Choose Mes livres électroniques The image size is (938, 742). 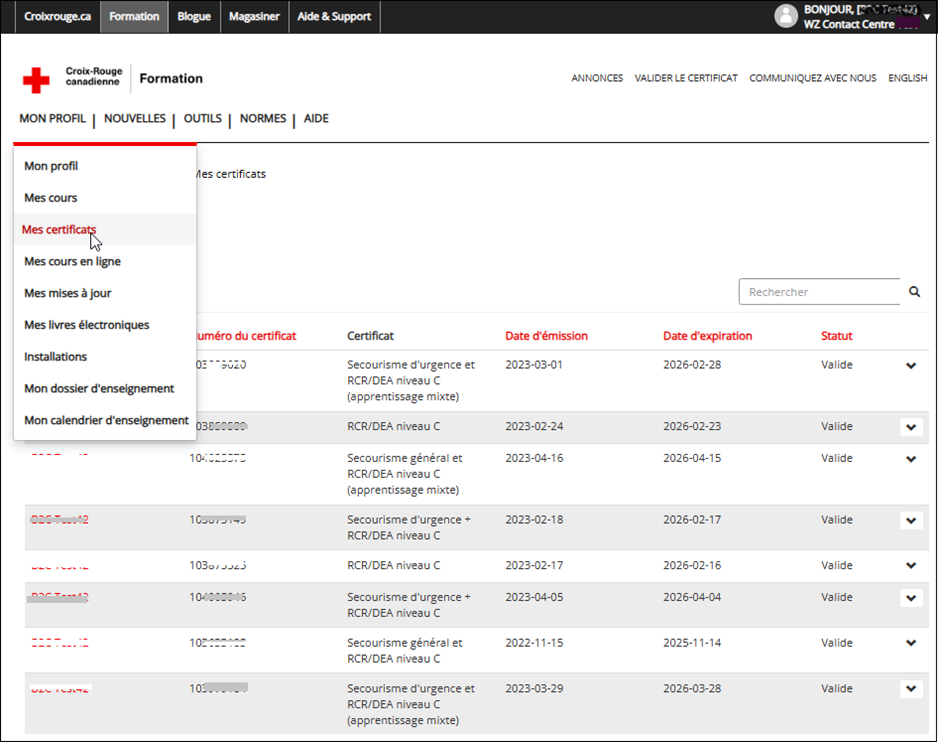click(105, 325)
